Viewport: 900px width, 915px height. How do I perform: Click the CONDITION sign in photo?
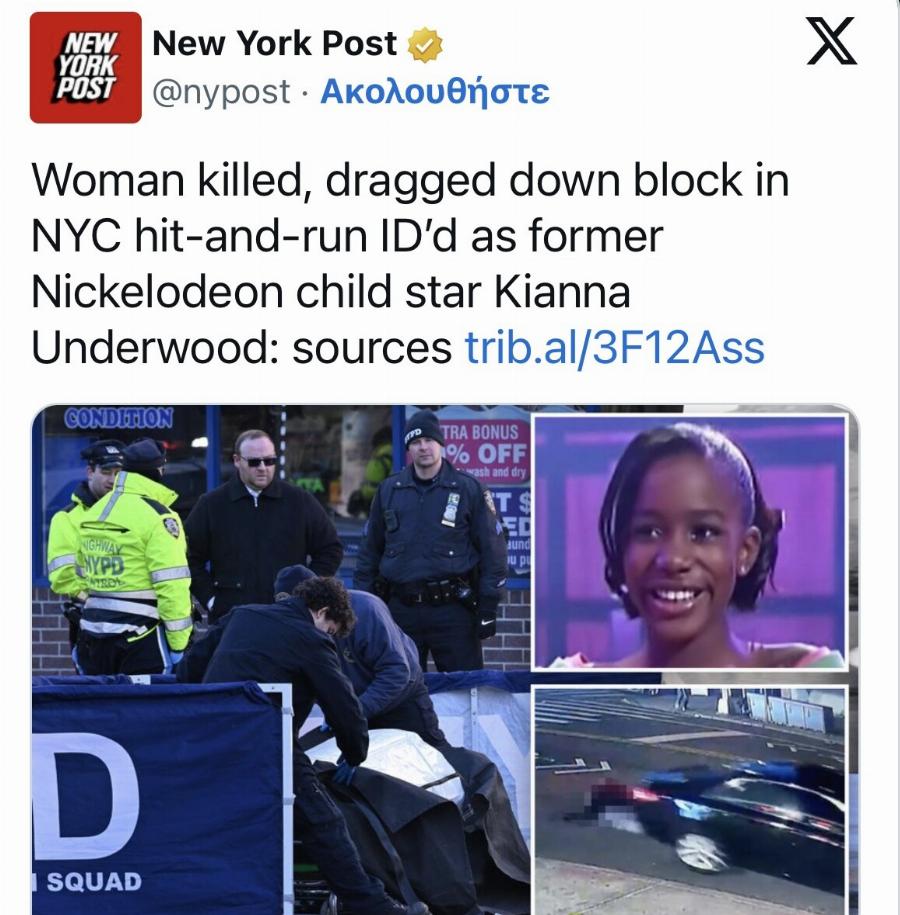tap(118, 418)
